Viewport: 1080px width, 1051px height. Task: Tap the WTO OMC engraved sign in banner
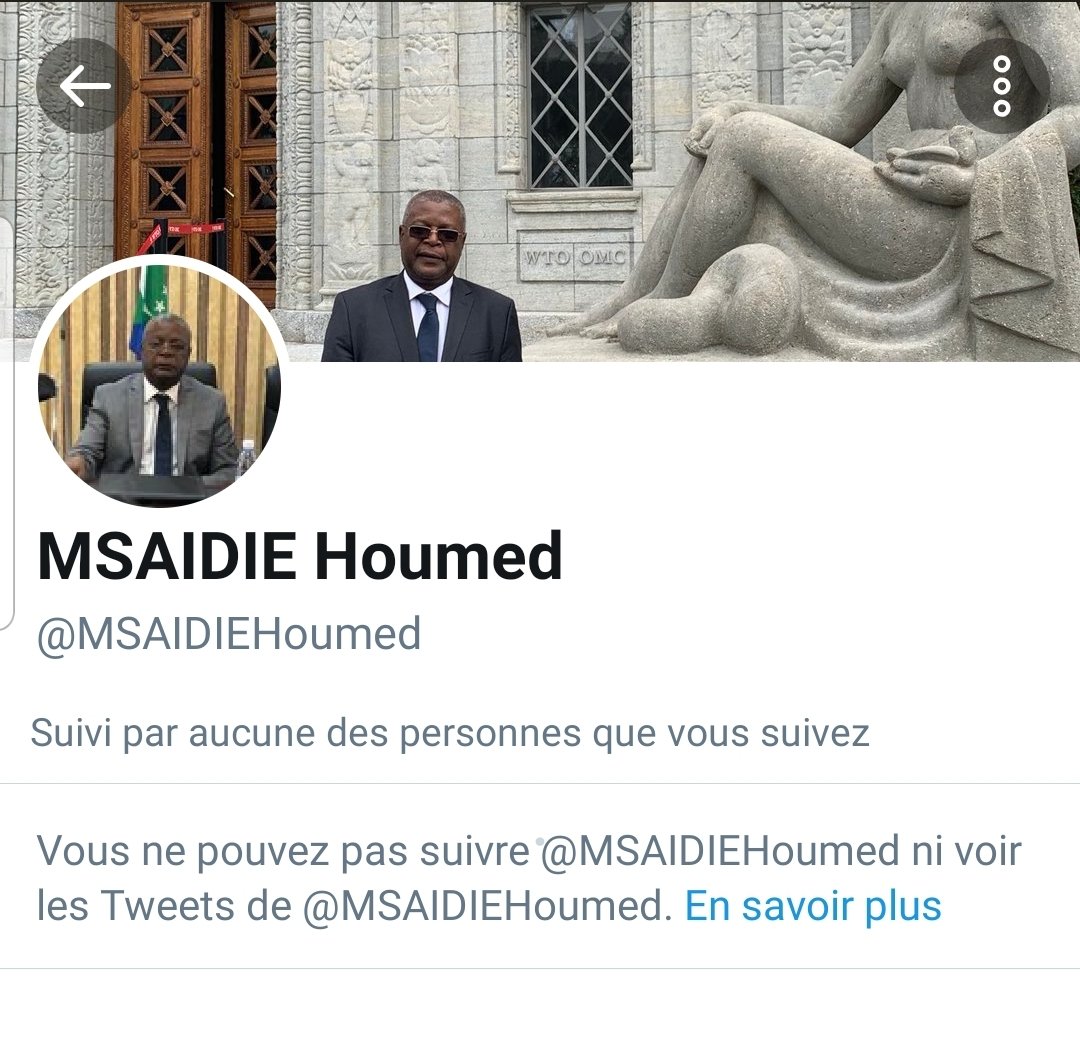click(x=574, y=257)
